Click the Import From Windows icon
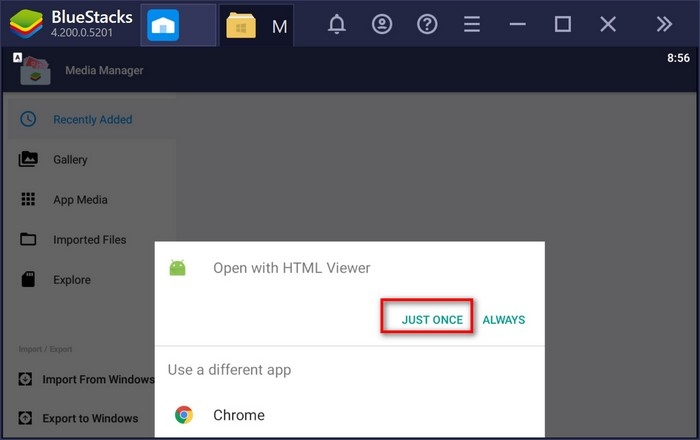Screen dimensions: 700x440 (x=25, y=379)
